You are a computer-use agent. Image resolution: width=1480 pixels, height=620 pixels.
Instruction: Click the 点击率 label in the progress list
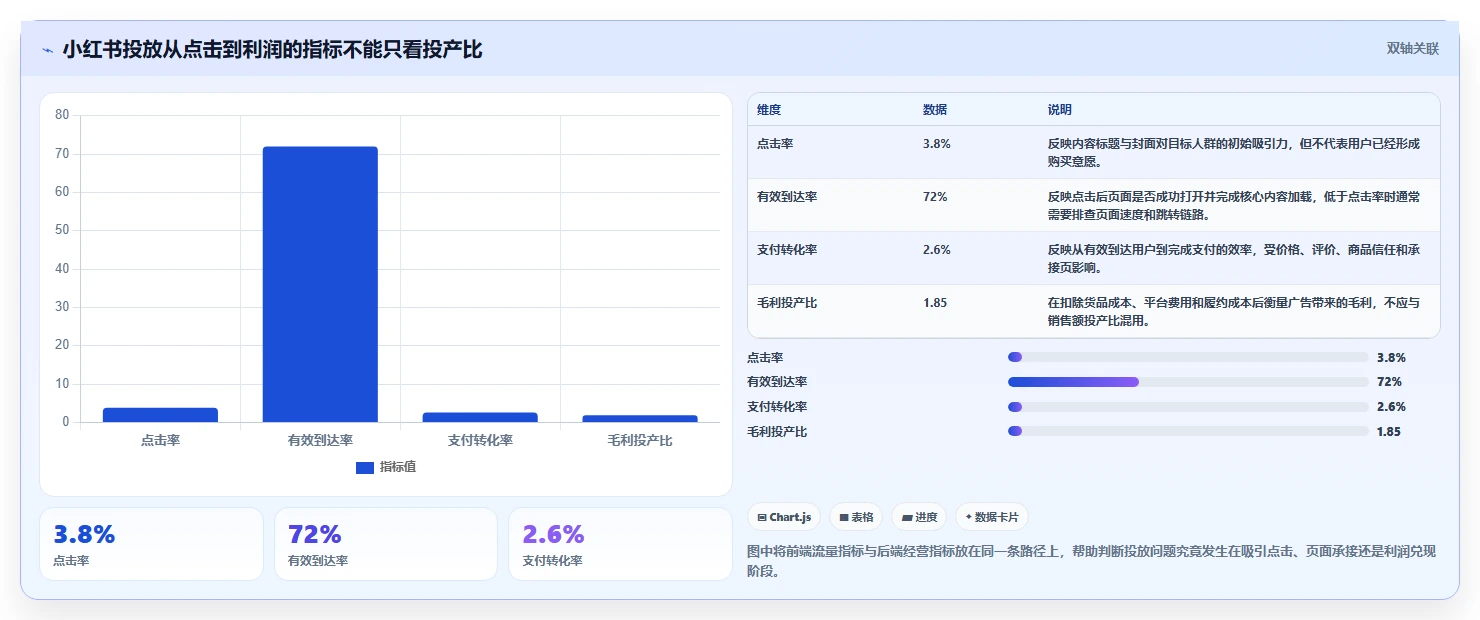(765, 357)
